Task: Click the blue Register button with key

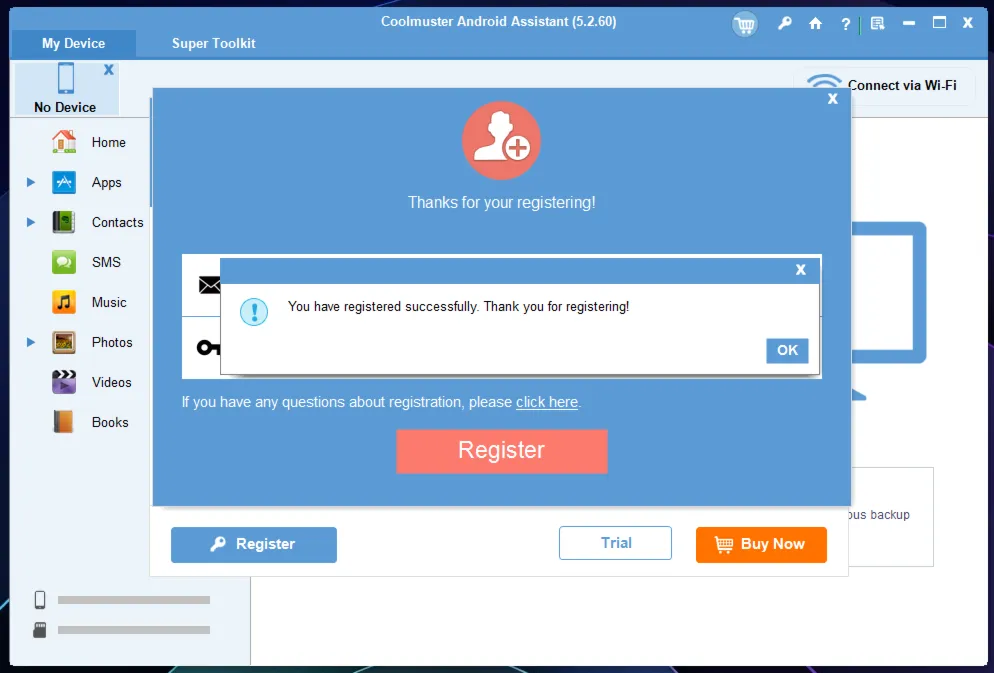Action: [x=254, y=544]
